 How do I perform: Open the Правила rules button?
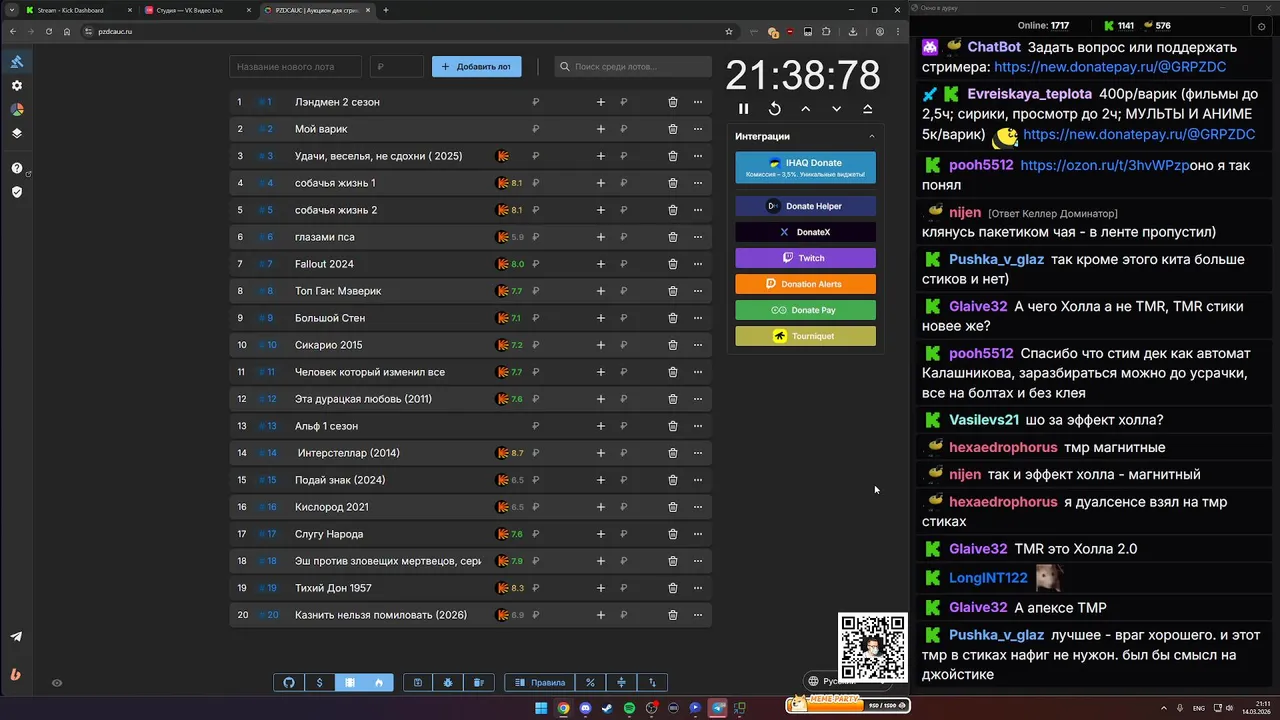540,683
